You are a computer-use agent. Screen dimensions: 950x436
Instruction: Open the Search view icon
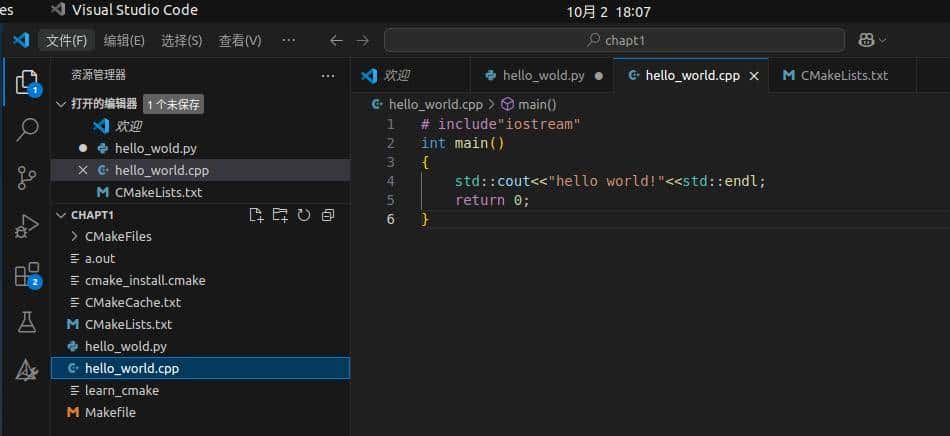(27, 130)
